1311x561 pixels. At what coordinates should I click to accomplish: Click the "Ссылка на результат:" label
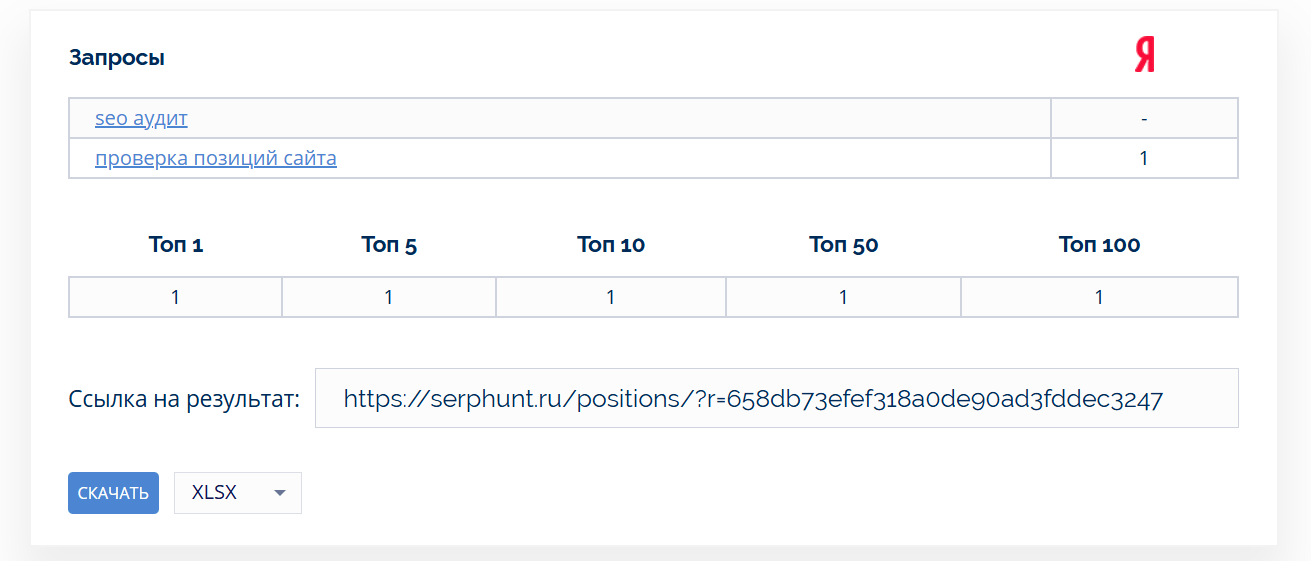point(184,400)
